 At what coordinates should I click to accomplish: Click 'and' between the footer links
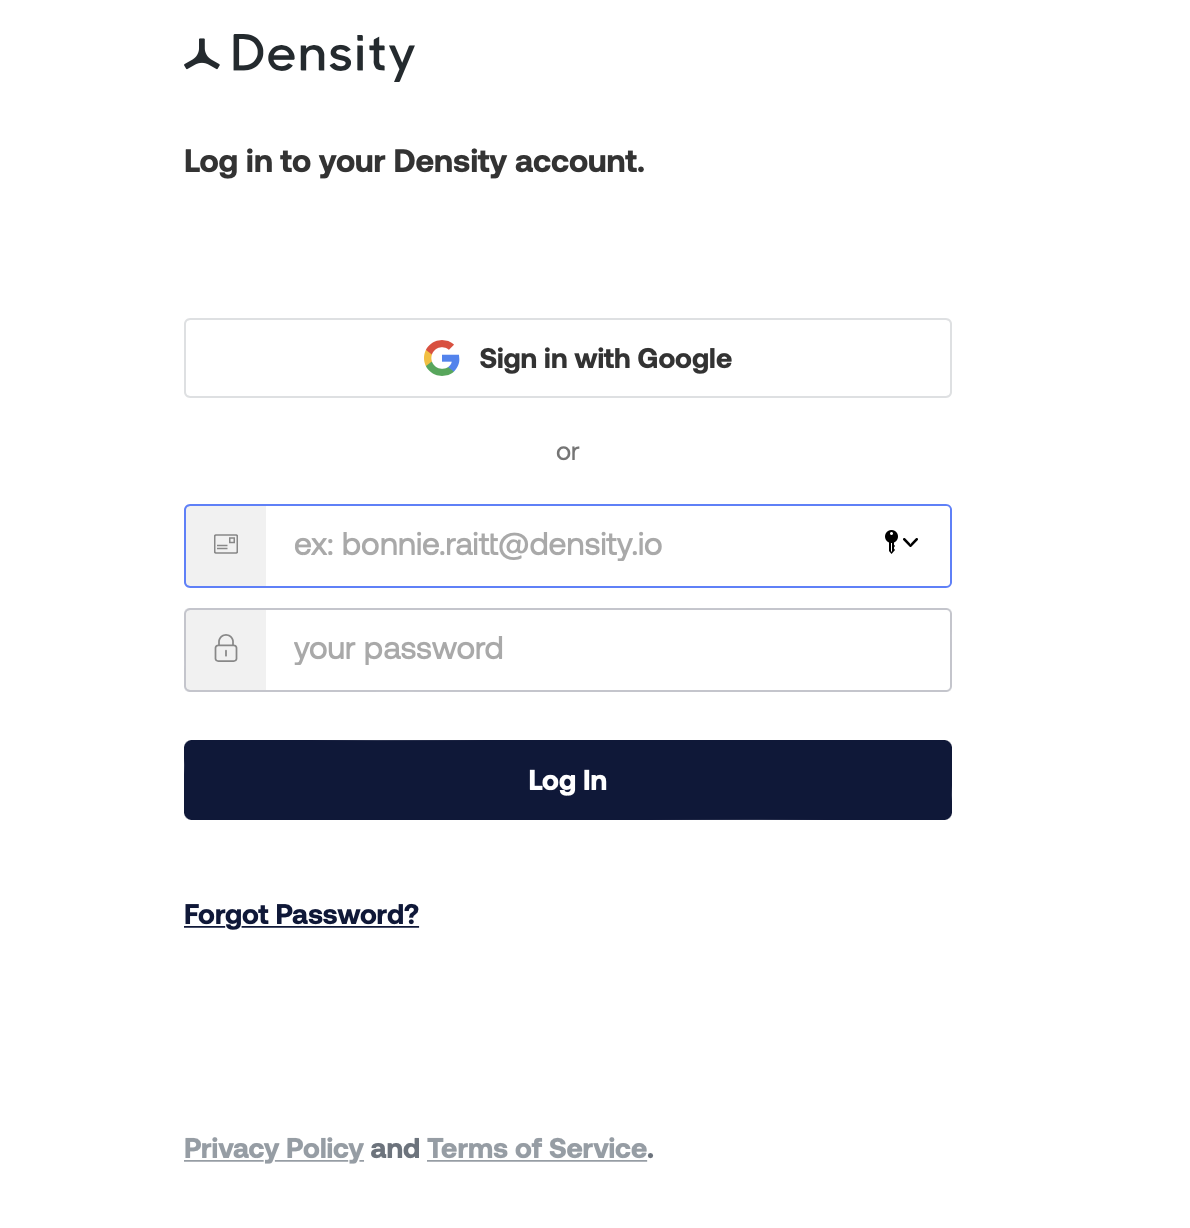click(x=395, y=1149)
